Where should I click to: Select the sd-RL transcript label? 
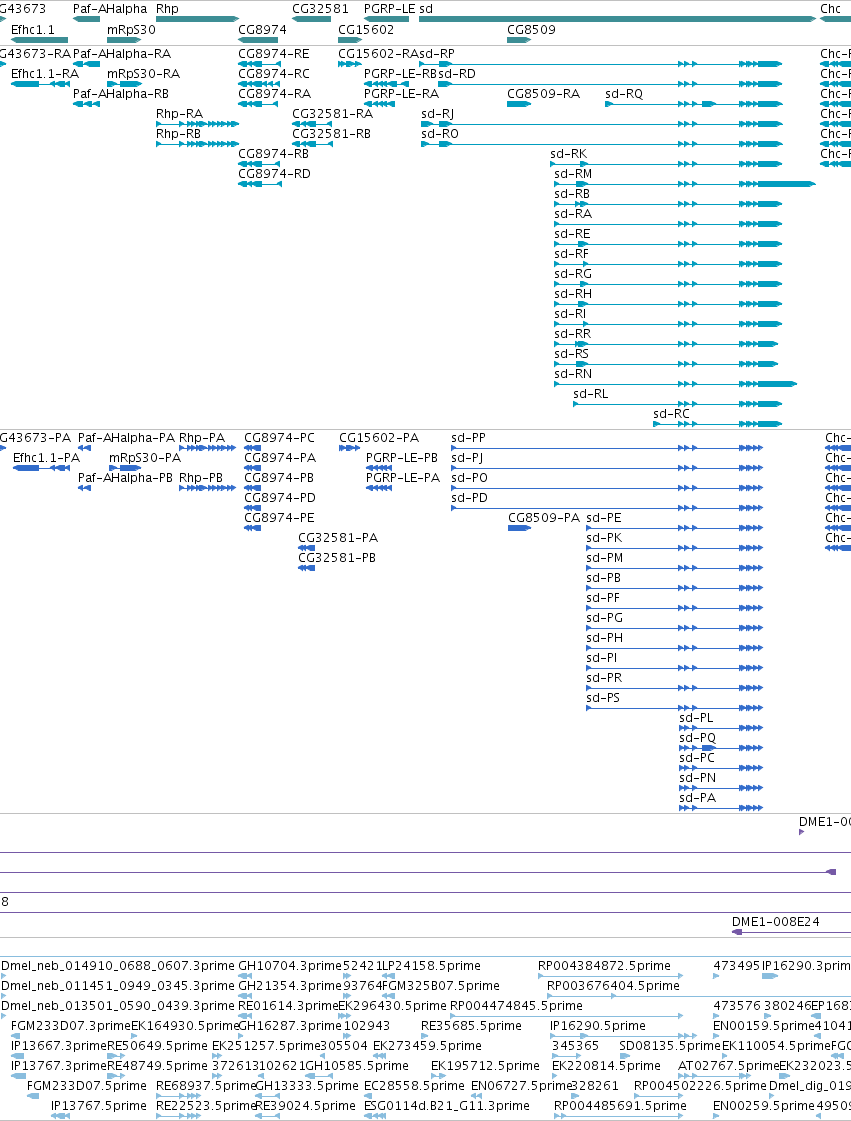[x=591, y=394]
